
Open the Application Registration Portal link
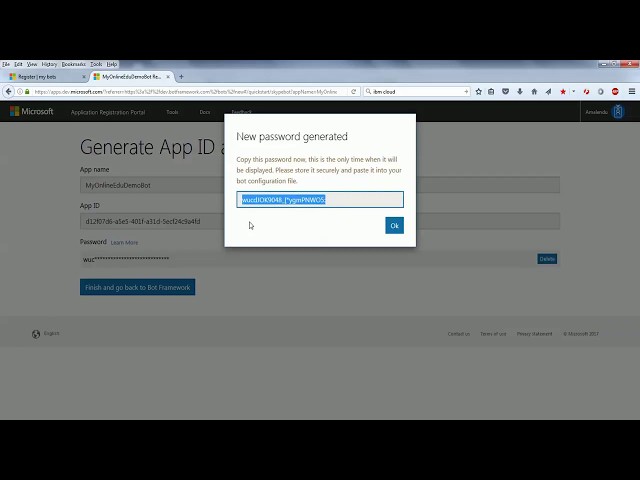point(108,112)
